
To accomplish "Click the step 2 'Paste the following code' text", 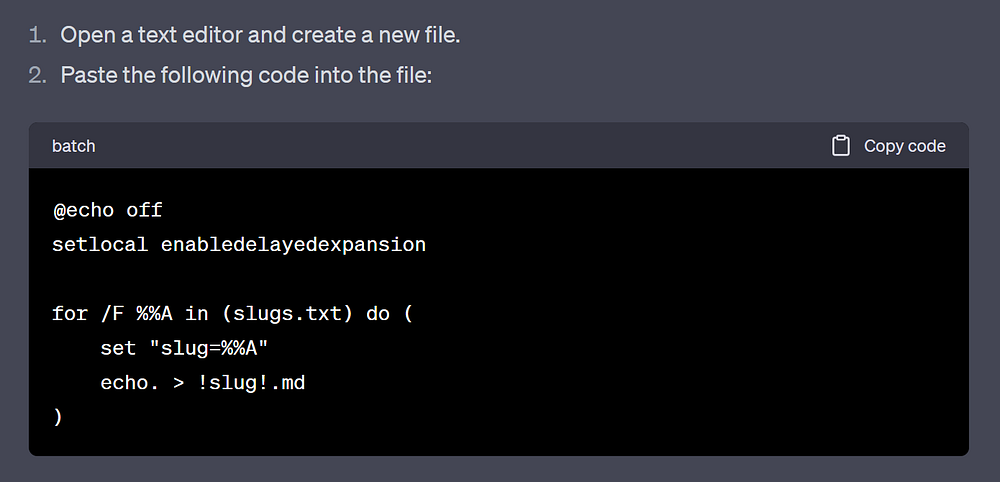I will [246, 75].
